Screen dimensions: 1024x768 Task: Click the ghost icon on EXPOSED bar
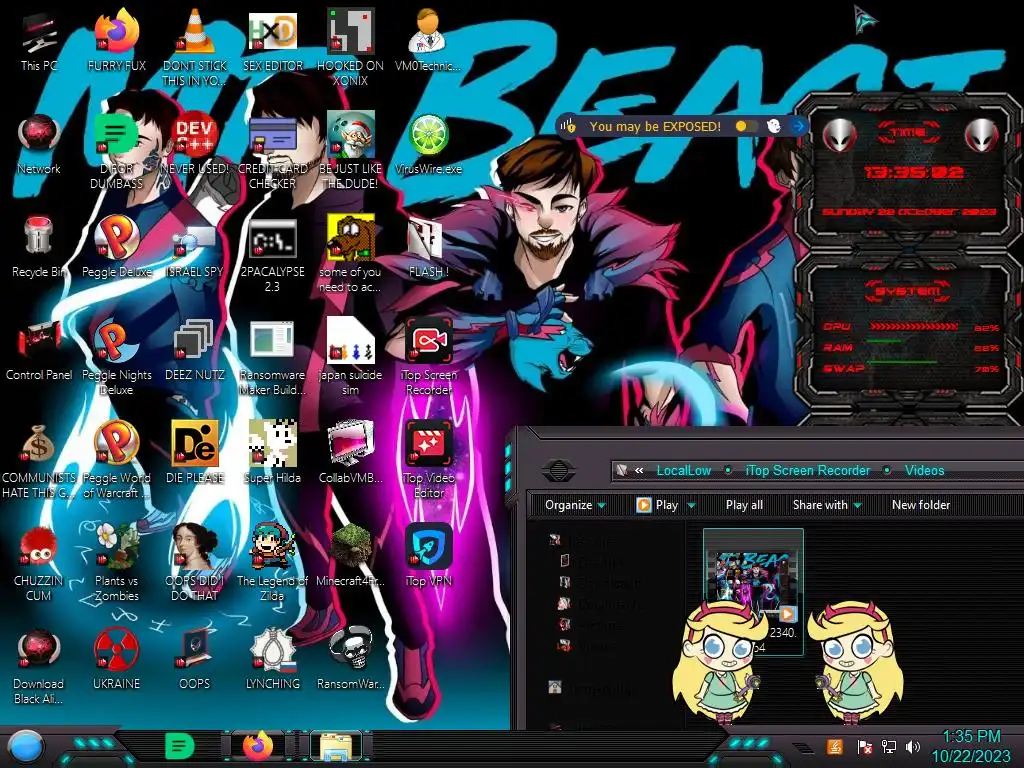pyautogui.click(x=774, y=126)
